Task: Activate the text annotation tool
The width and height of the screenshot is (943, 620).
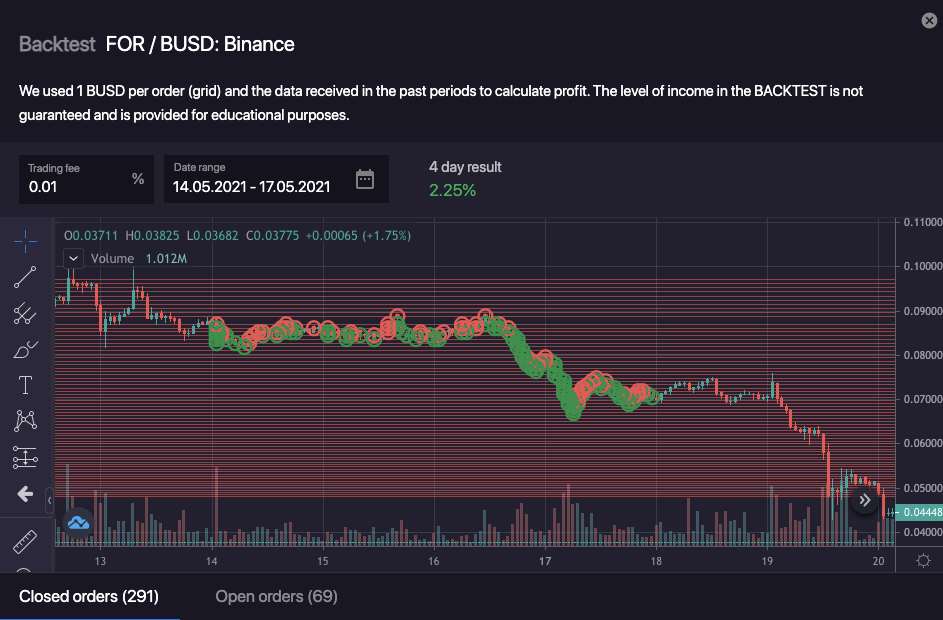Action: (26, 386)
